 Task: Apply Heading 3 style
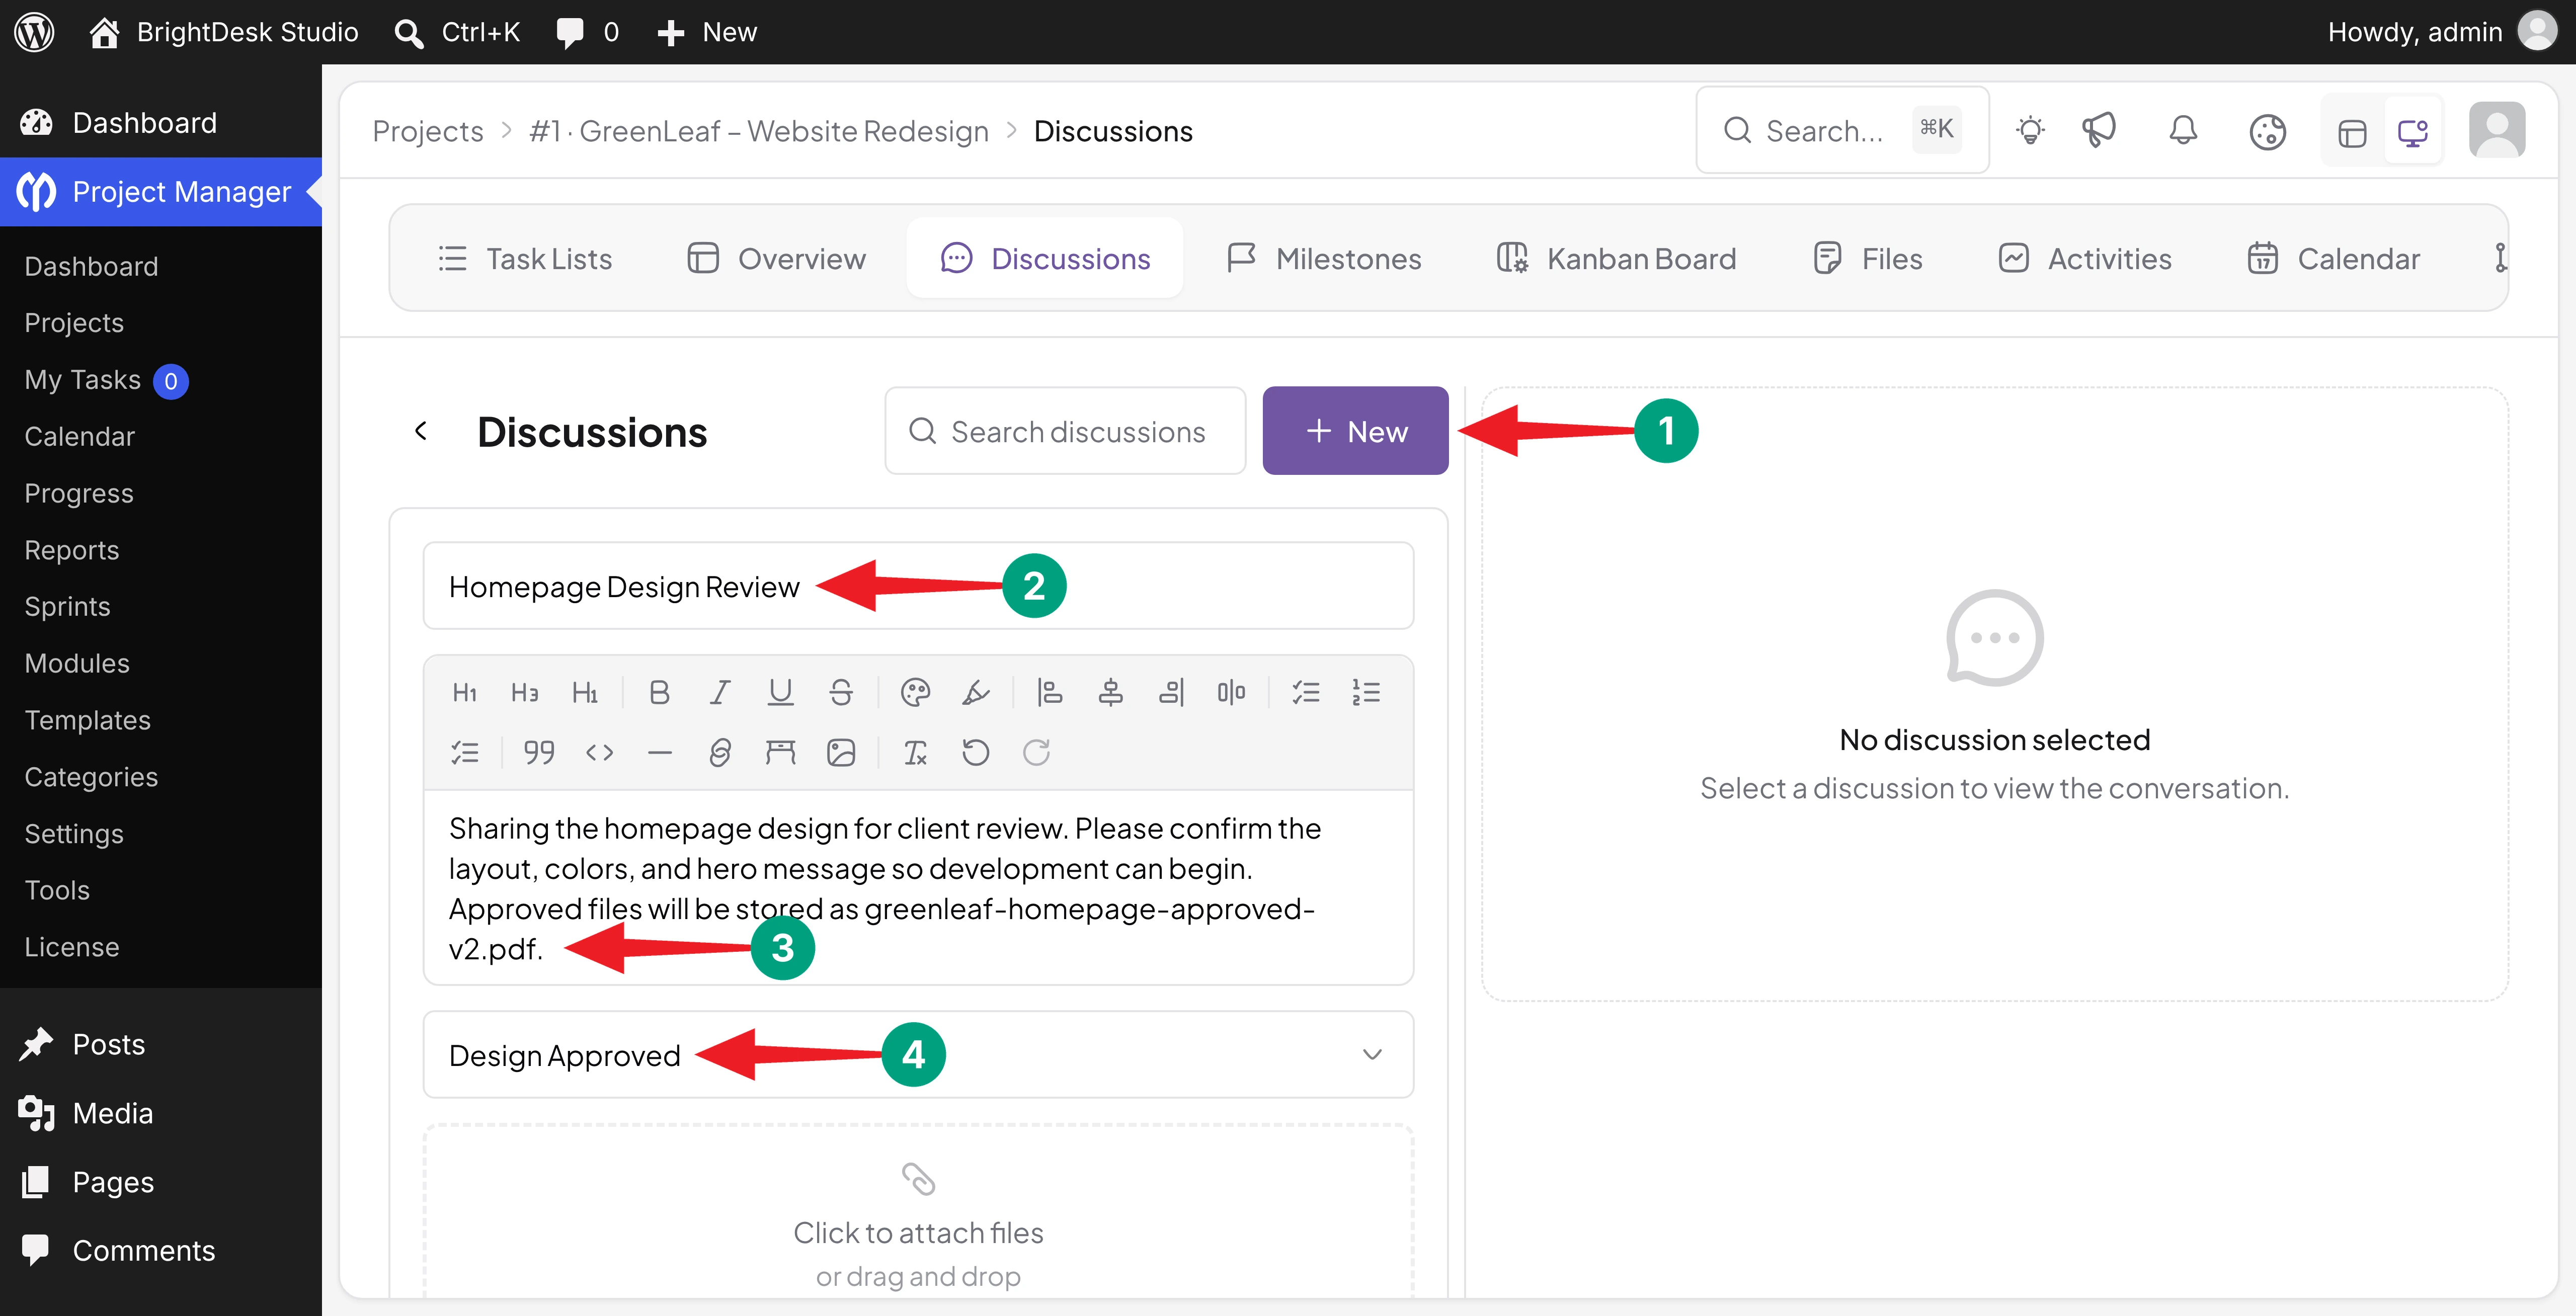pyautogui.click(x=525, y=692)
